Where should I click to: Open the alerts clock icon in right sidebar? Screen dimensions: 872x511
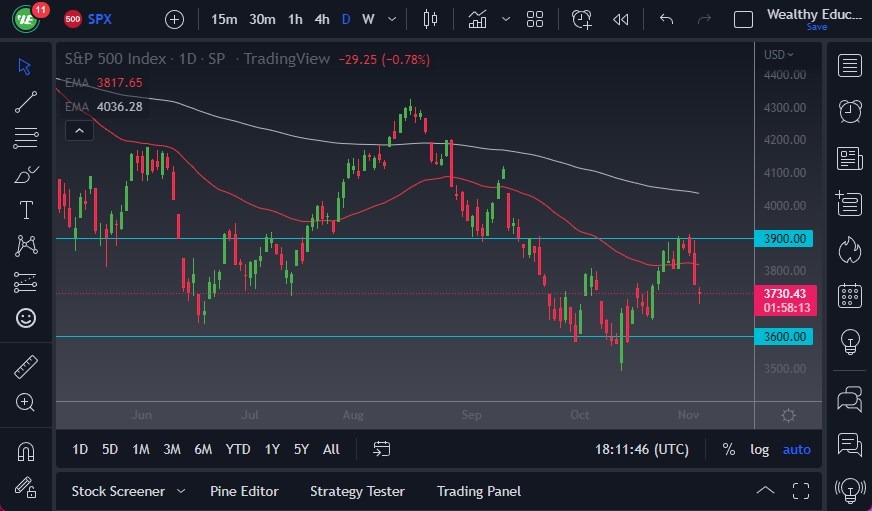click(850, 111)
